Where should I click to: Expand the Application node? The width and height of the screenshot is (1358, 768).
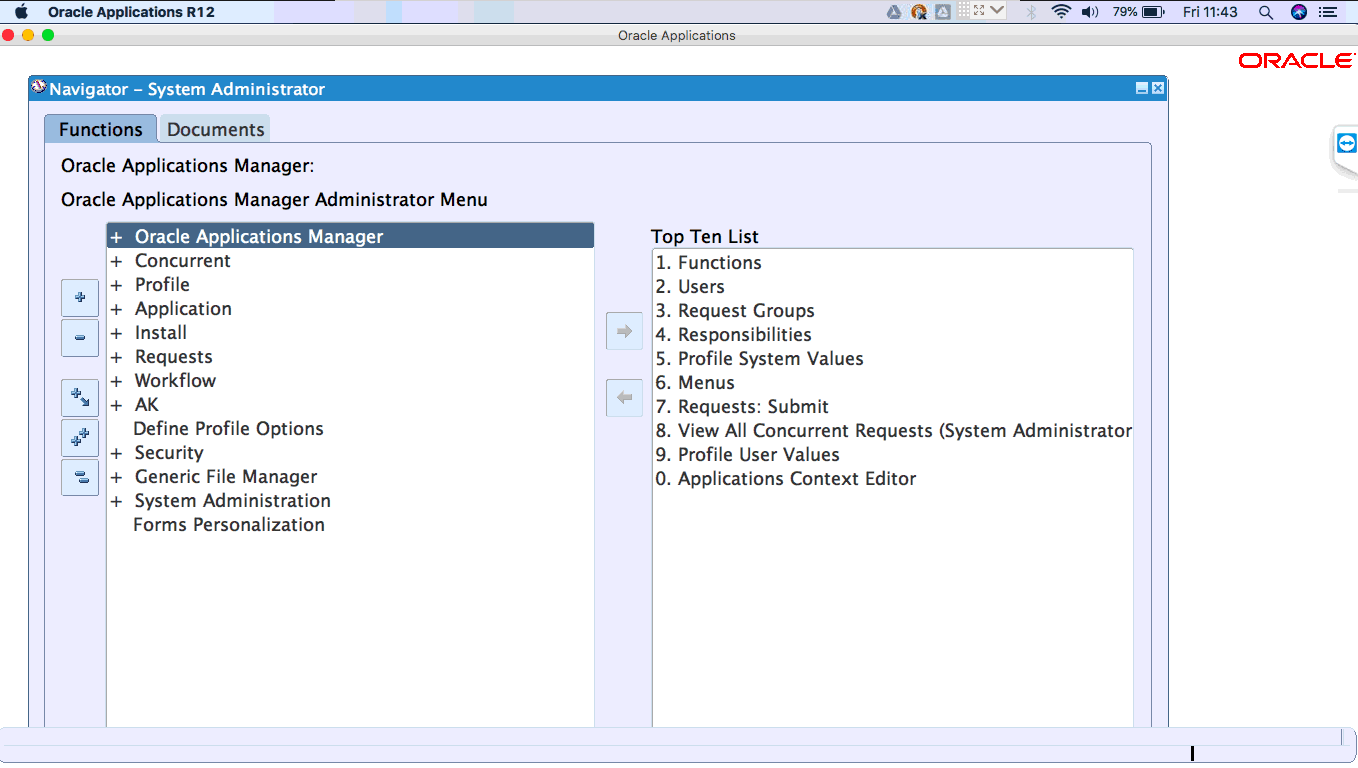point(116,309)
